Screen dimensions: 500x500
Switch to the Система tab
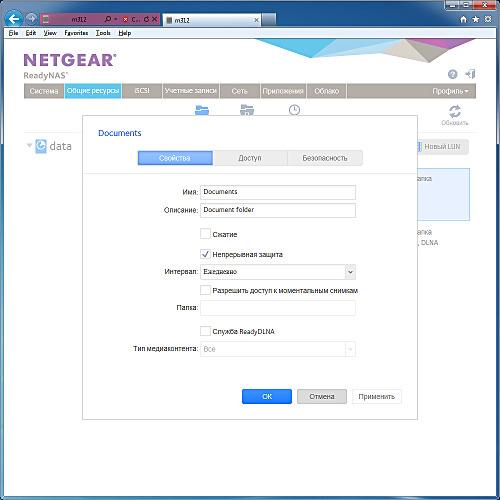click(x=44, y=91)
